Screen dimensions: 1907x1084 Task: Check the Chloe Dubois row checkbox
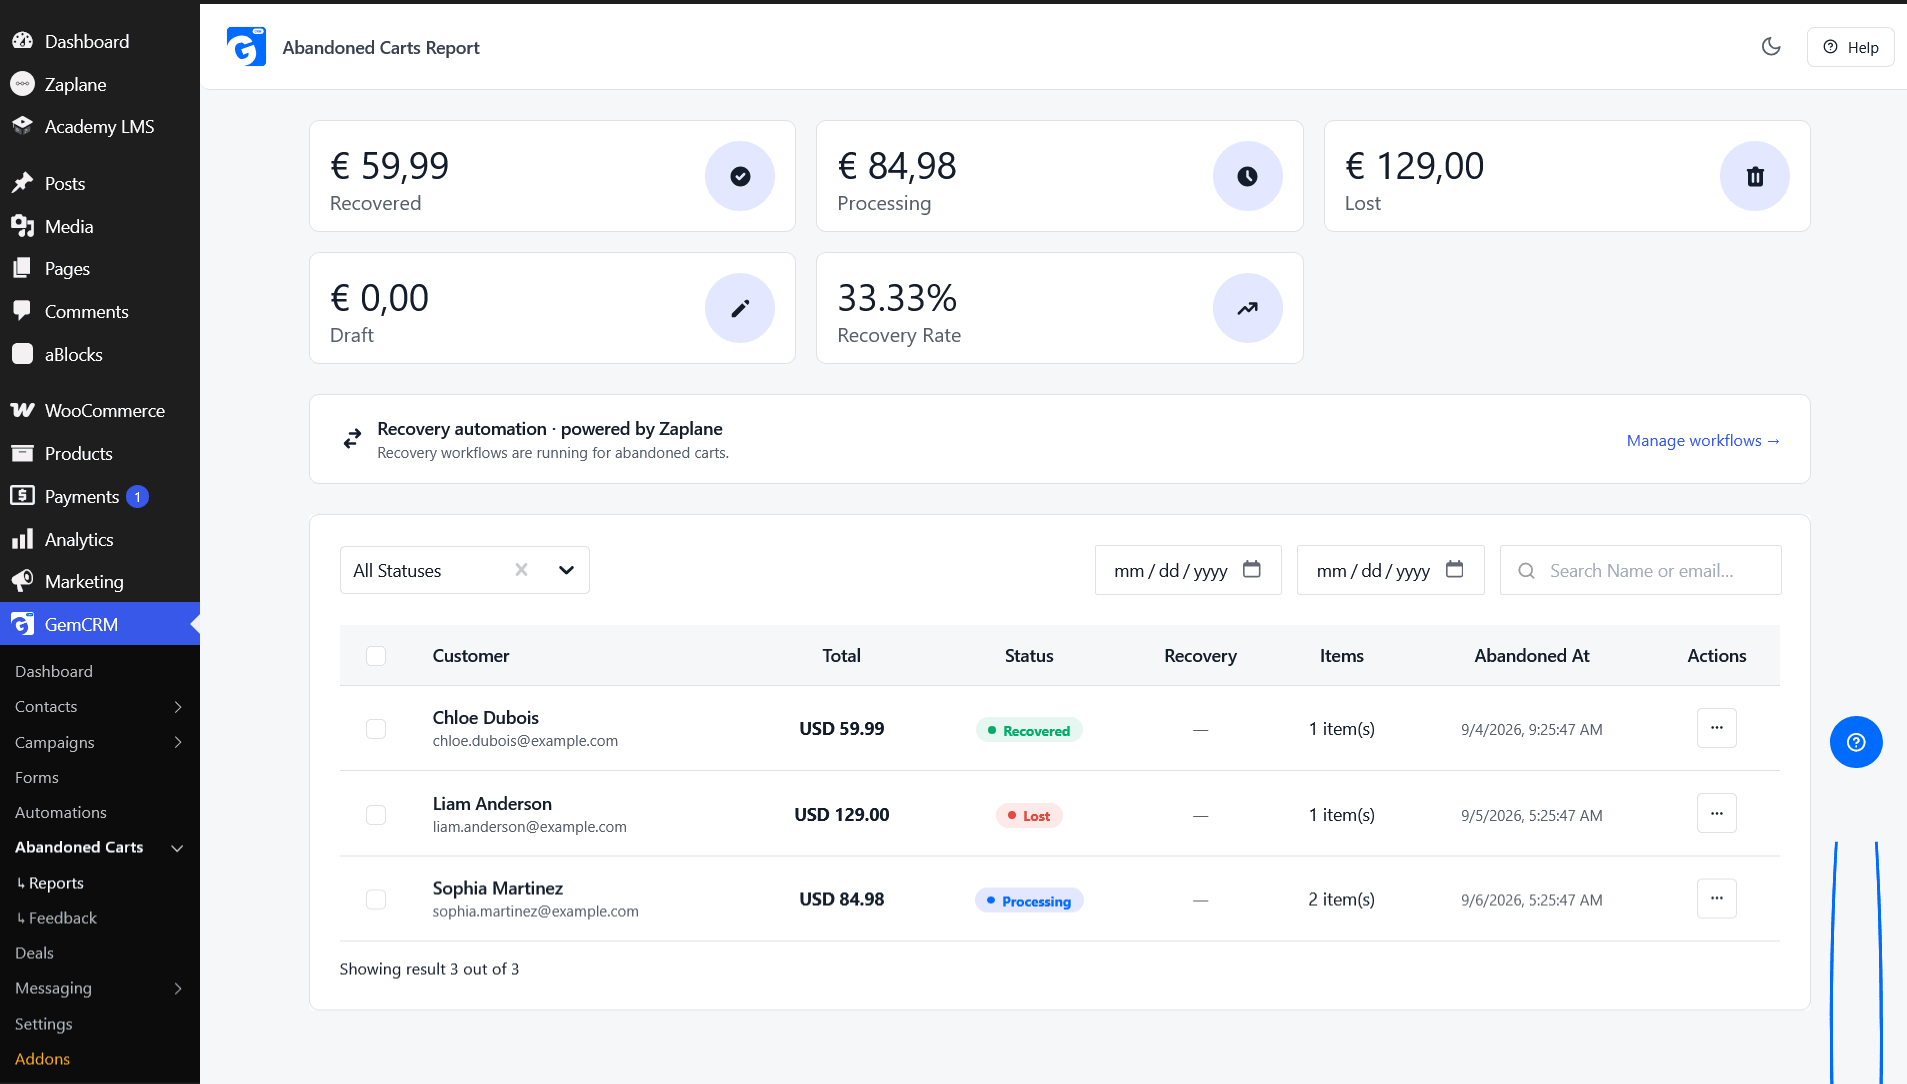(x=376, y=729)
